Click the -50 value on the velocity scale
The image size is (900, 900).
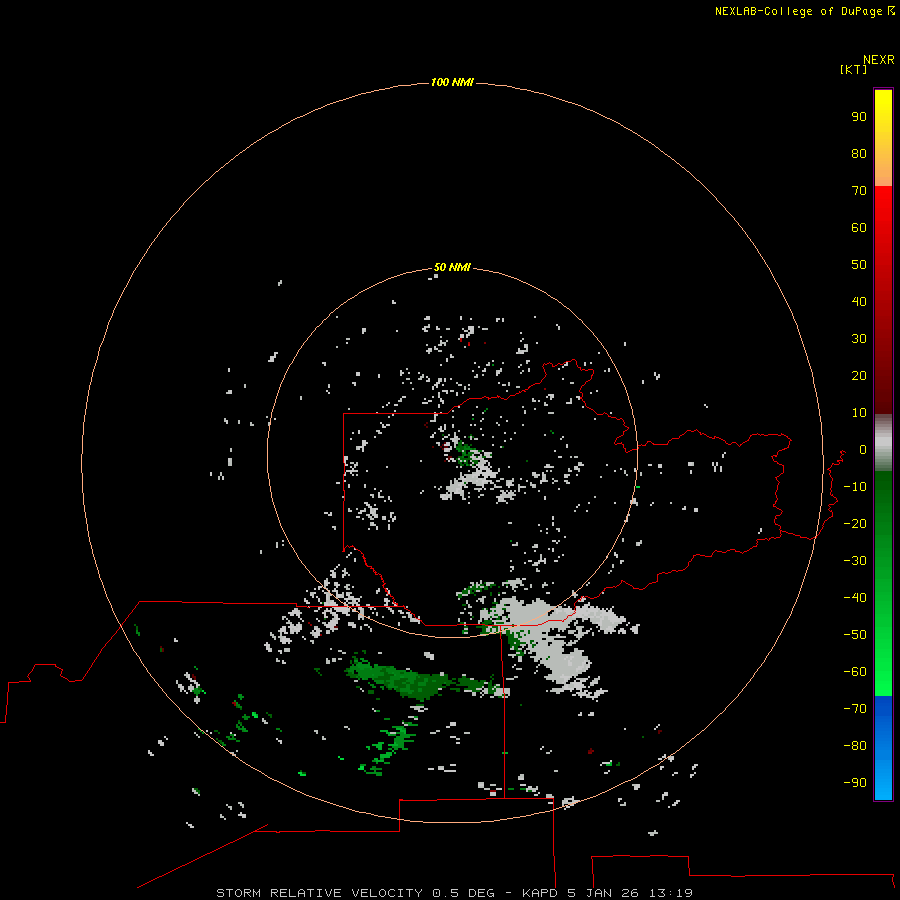pos(855,635)
